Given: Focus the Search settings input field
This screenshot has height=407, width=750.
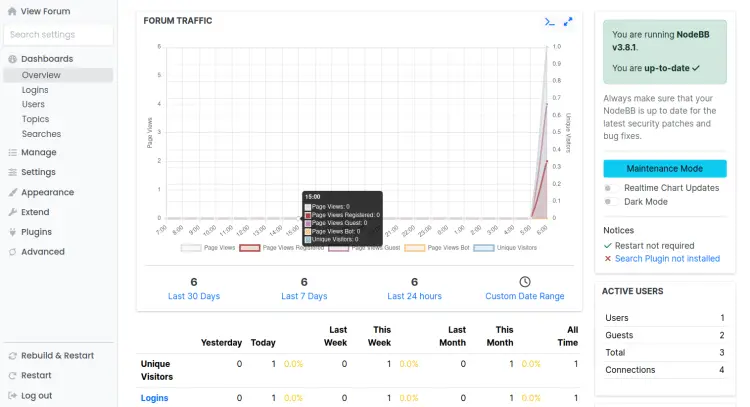Looking at the screenshot, I should [58, 35].
